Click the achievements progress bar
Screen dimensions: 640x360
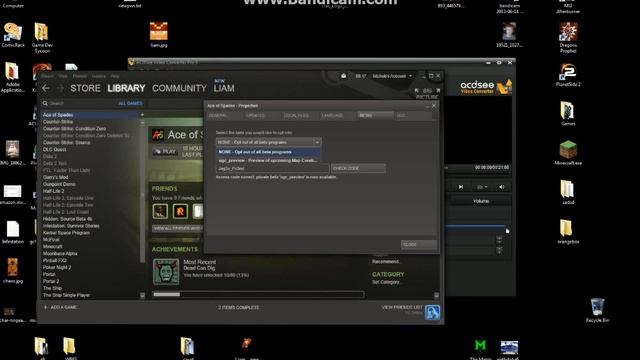(x=258, y=294)
